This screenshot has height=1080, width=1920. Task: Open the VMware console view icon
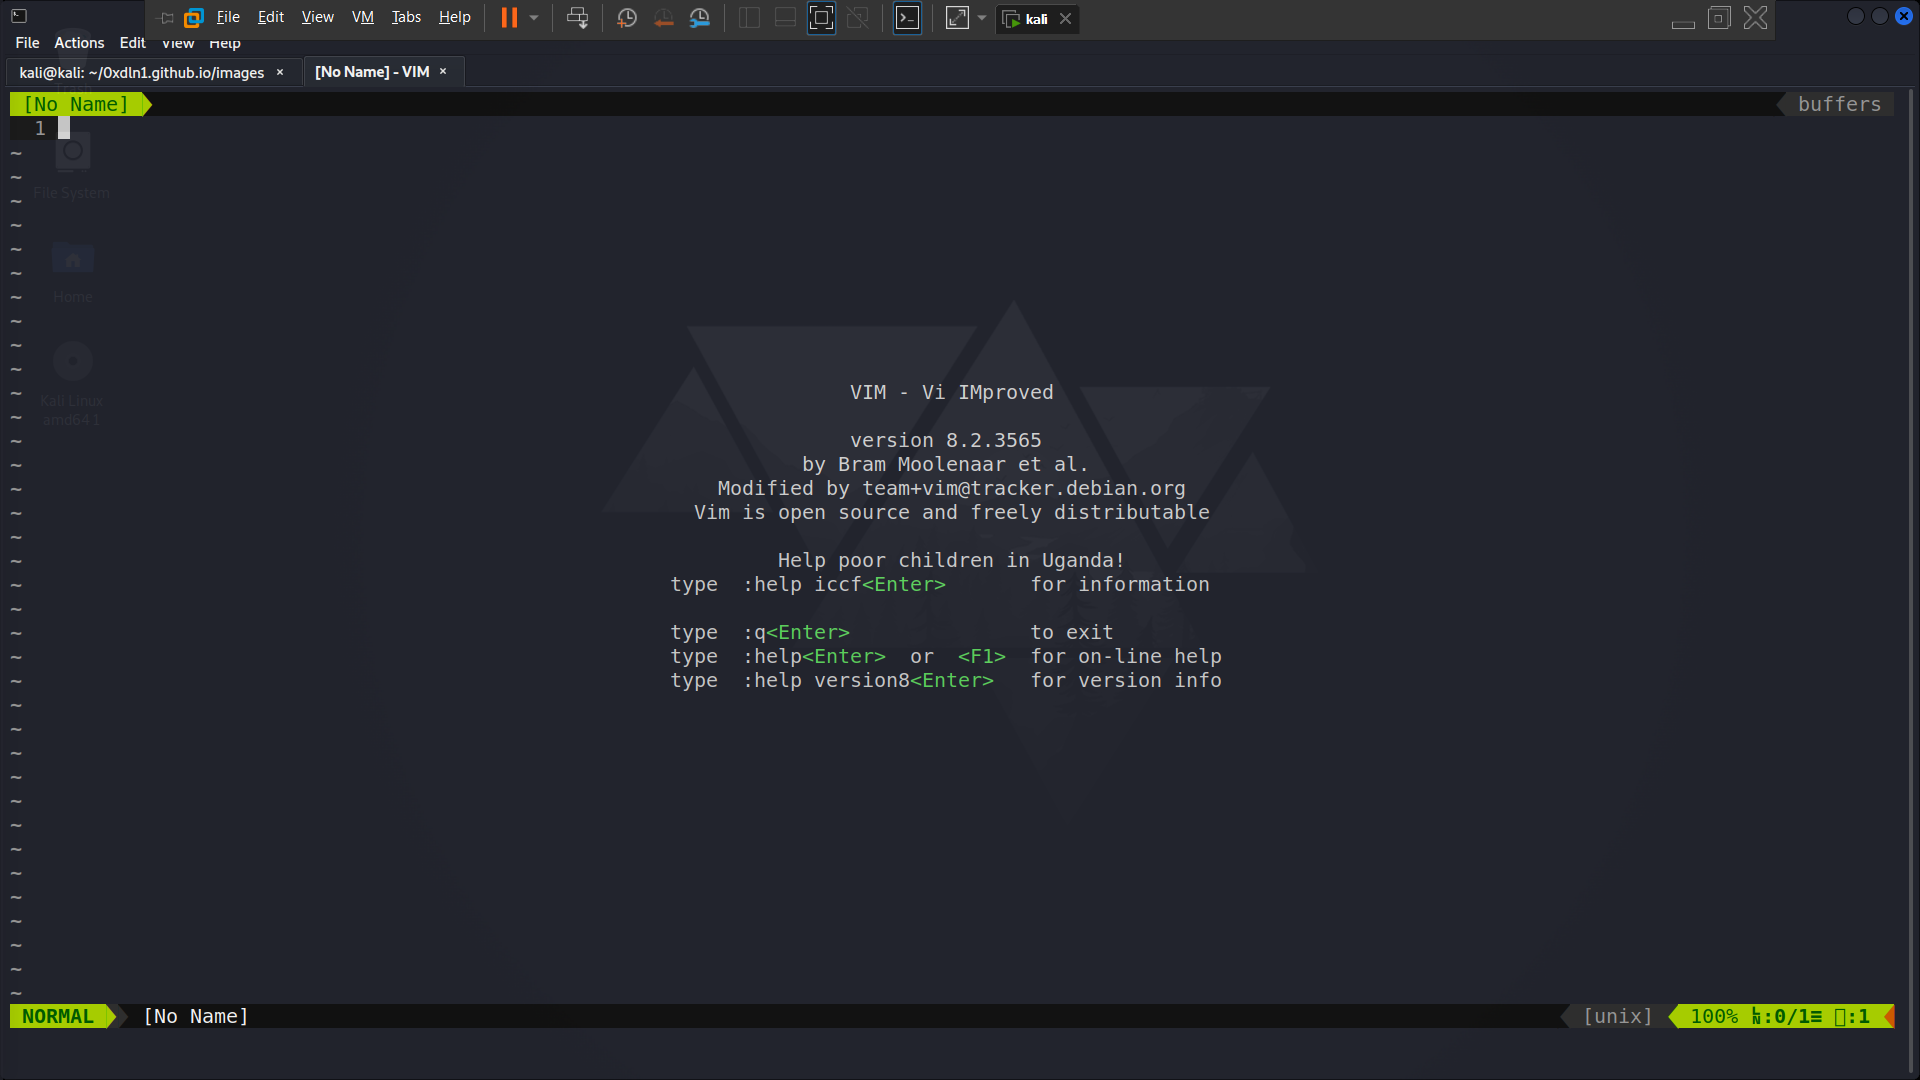tap(907, 18)
